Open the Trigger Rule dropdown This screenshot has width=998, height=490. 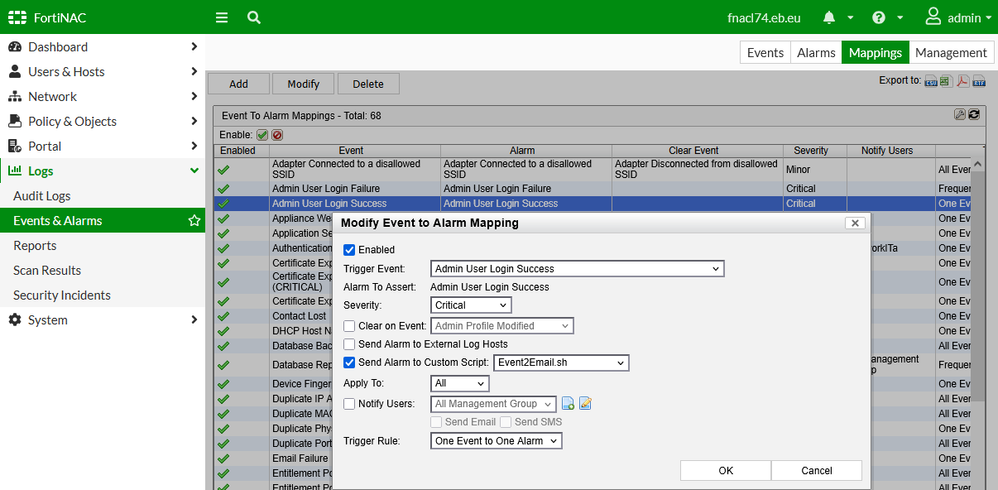pyautogui.click(x=496, y=440)
